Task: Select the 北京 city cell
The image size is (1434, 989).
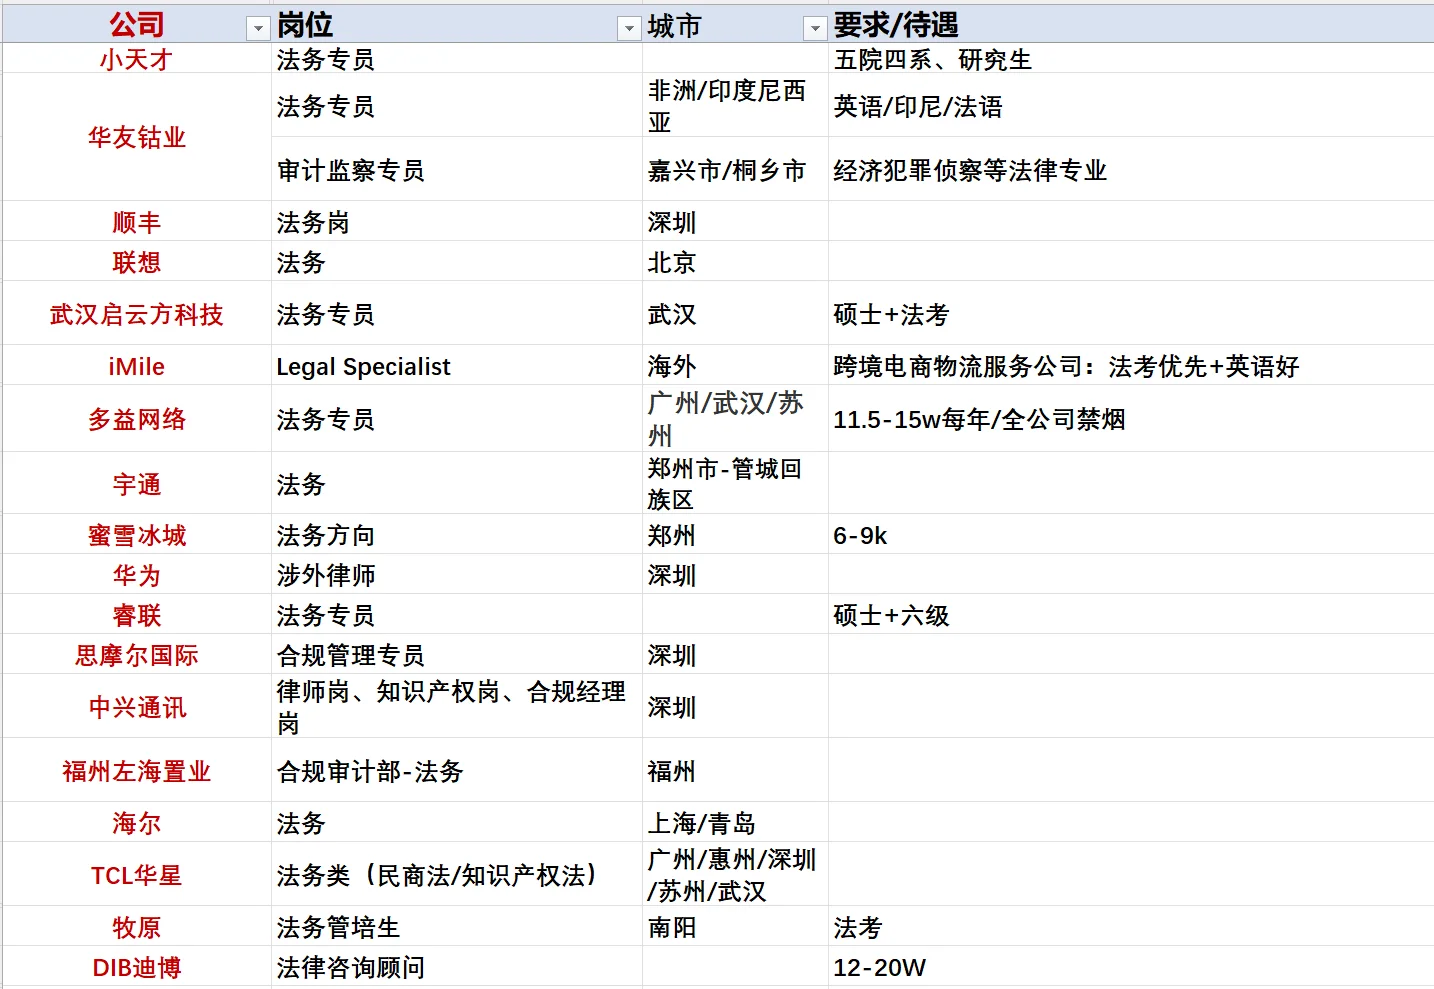Action: [x=735, y=262]
